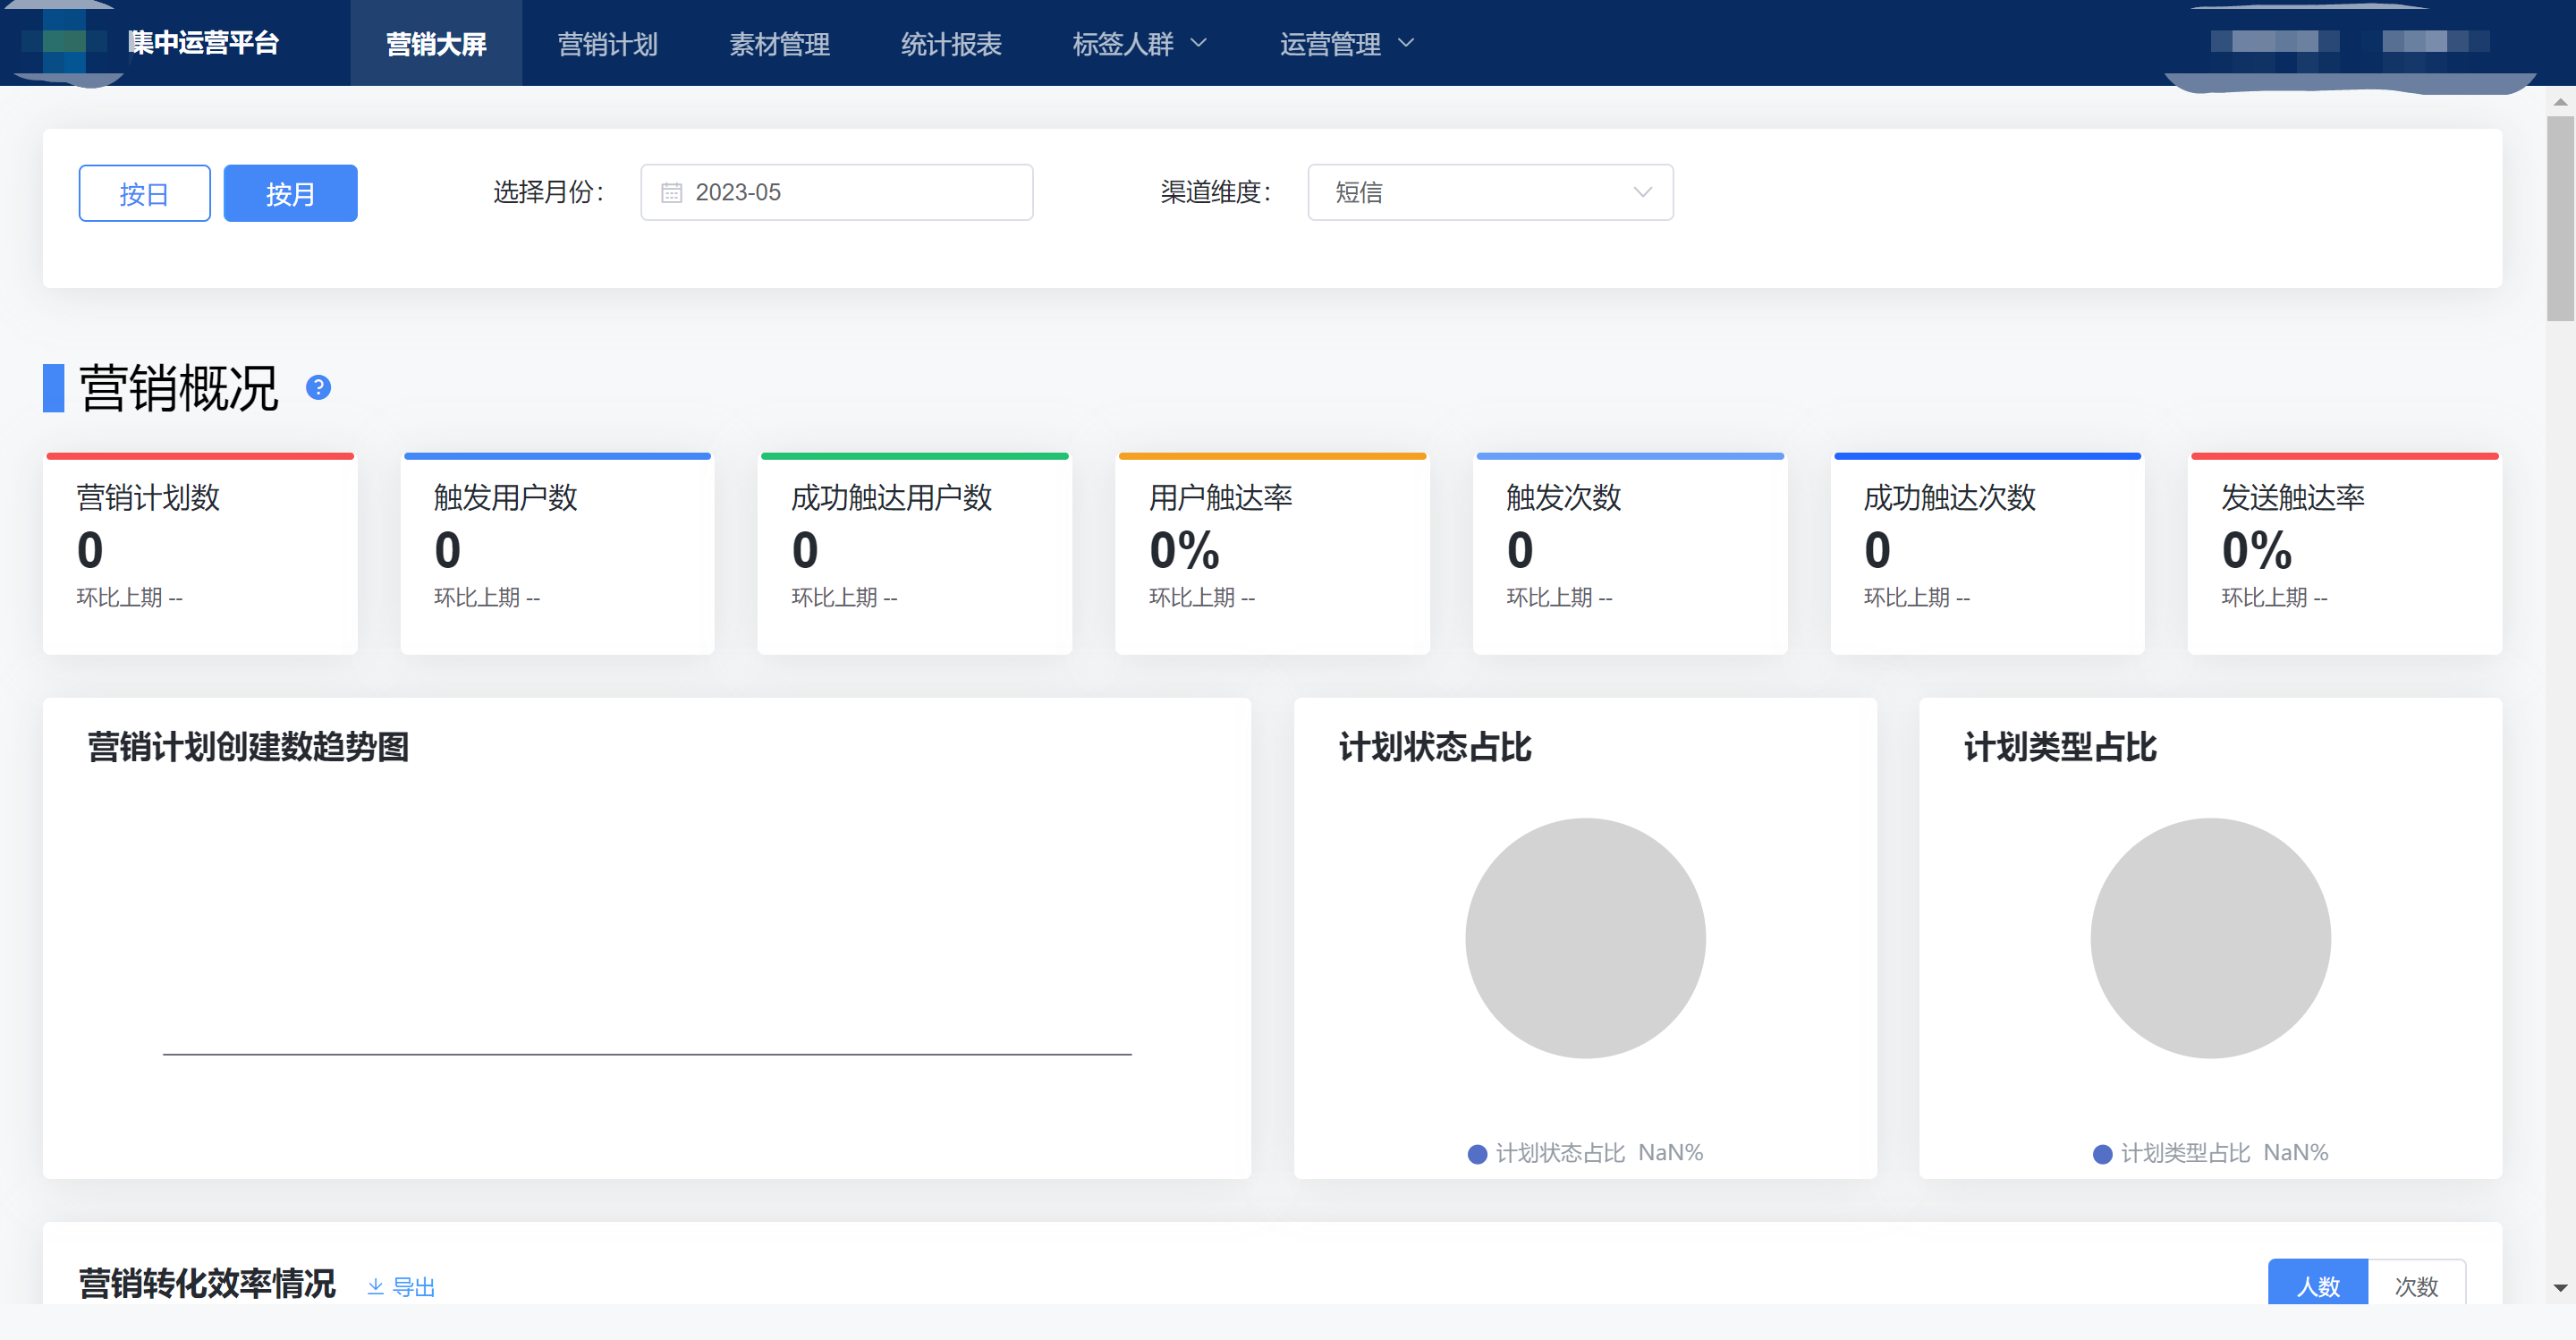Click the 触发次数 card
This screenshot has width=2576, height=1340.
point(1630,554)
